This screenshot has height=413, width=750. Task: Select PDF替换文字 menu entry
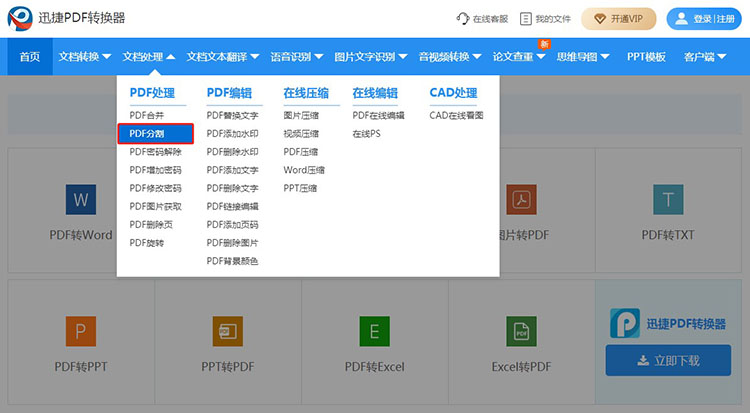[232, 115]
